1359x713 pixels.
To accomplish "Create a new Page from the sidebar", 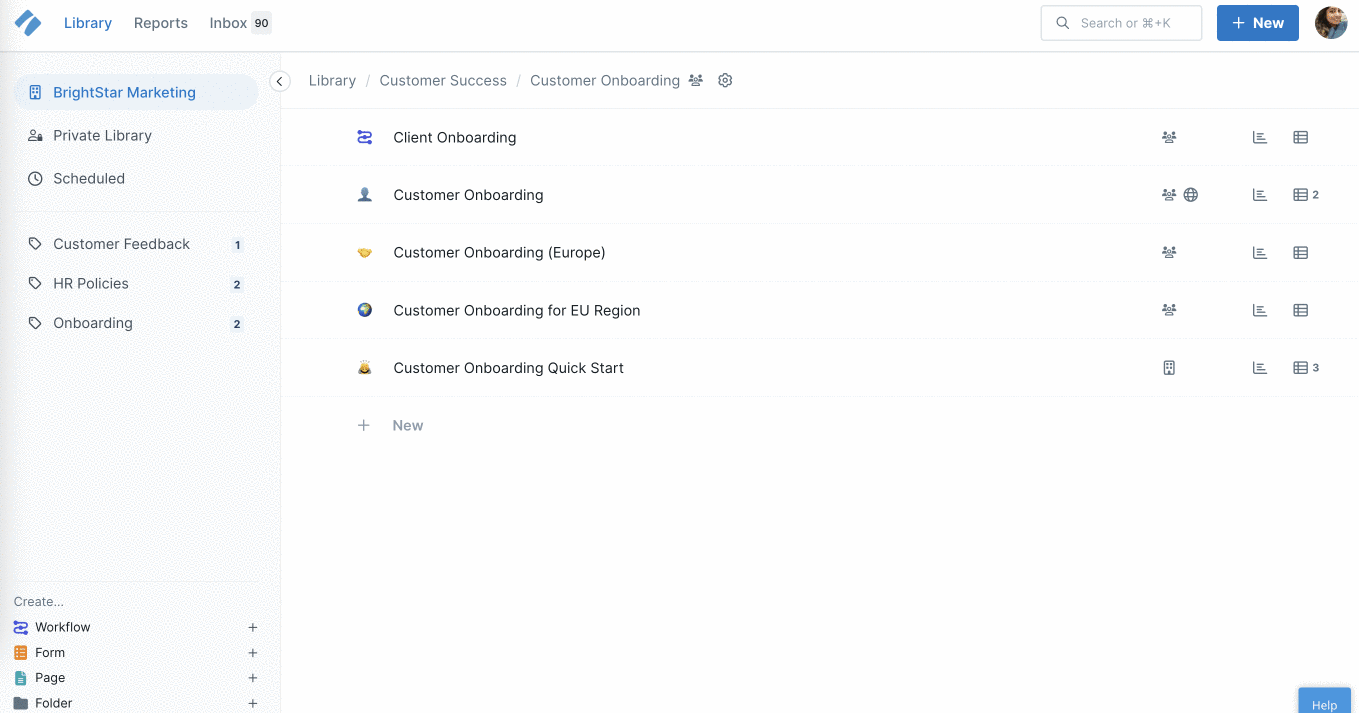I will (x=50, y=677).
